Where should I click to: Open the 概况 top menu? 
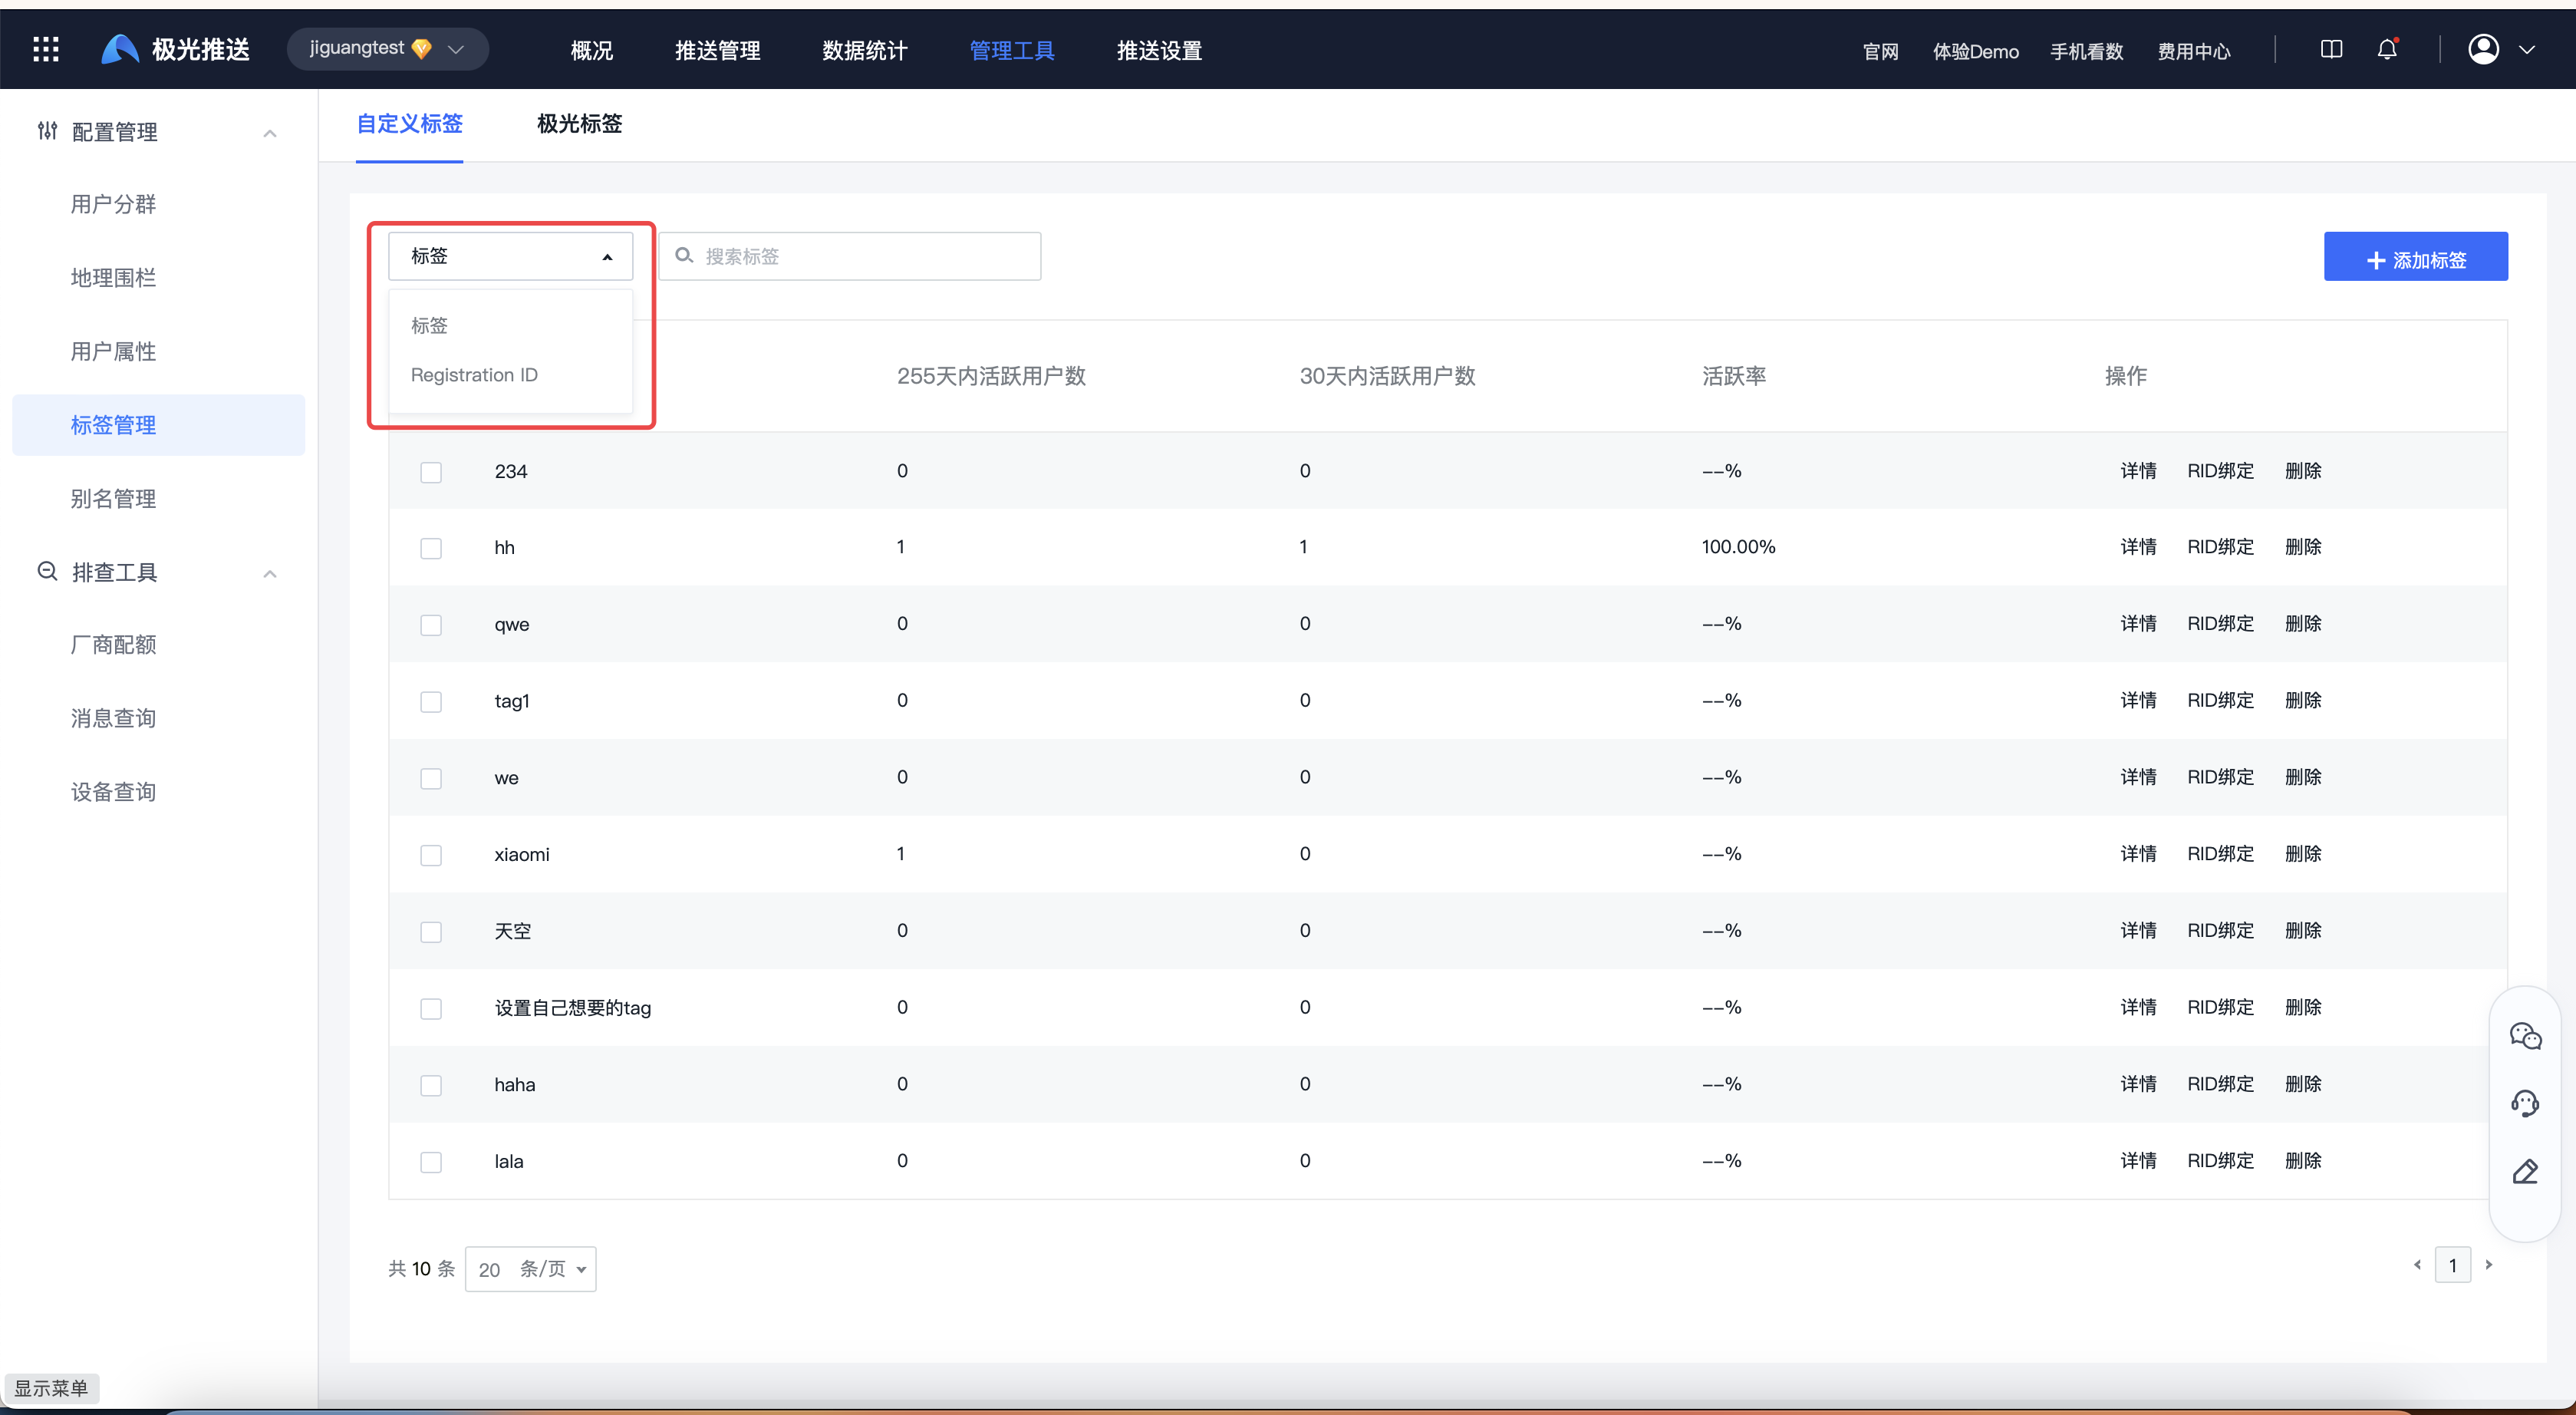coord(592,50)
